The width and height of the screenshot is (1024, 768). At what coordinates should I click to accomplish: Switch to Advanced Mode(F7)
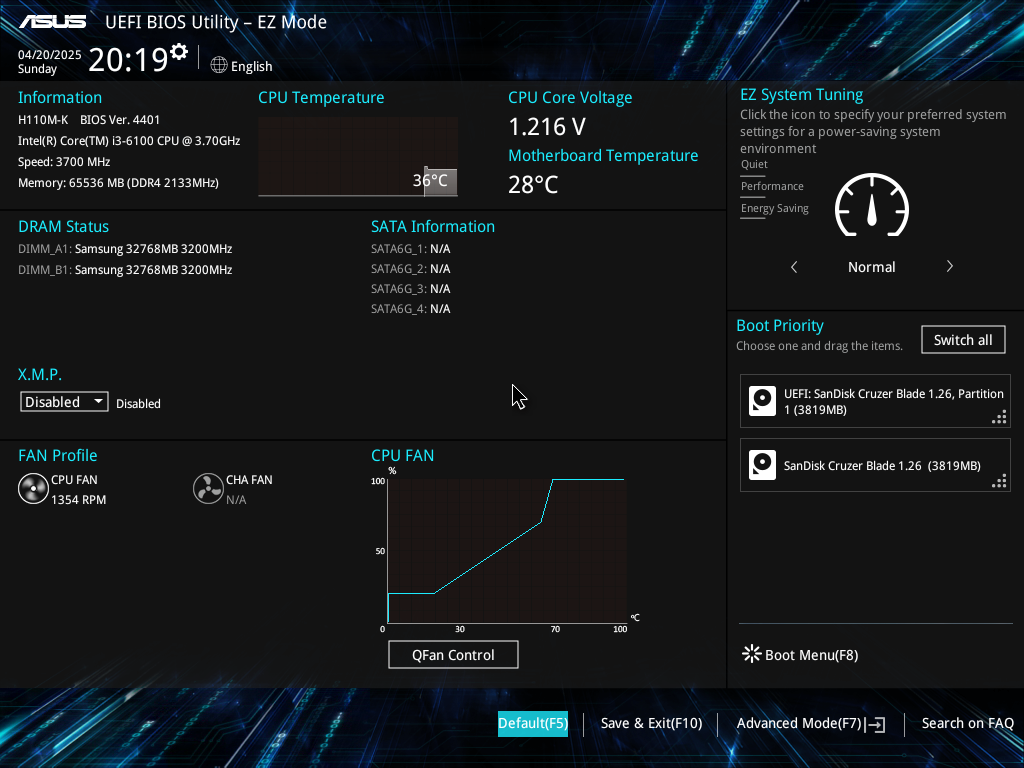tap(799, 724)
